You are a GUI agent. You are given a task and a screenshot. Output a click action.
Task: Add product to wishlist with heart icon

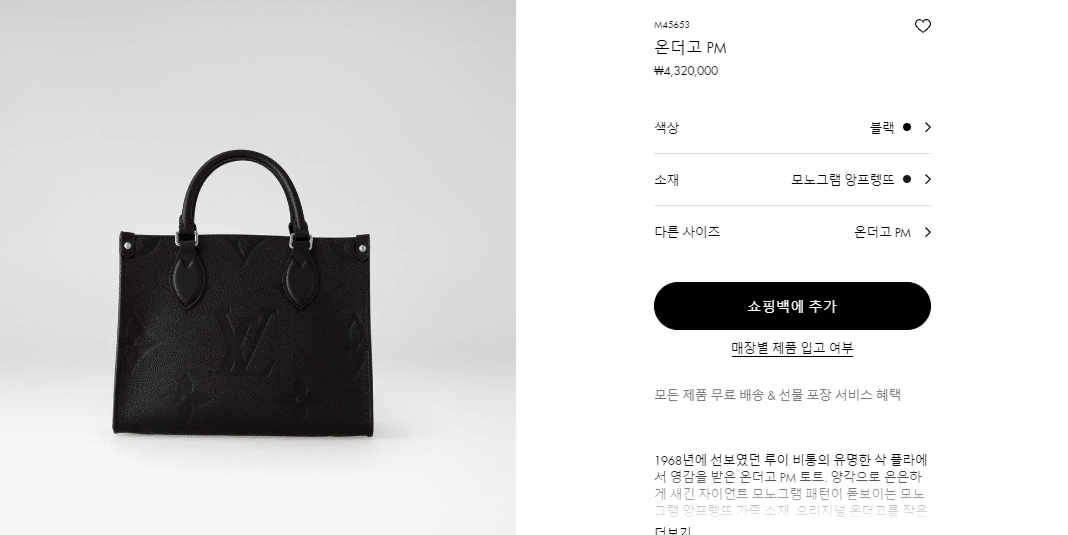point(922,26)
